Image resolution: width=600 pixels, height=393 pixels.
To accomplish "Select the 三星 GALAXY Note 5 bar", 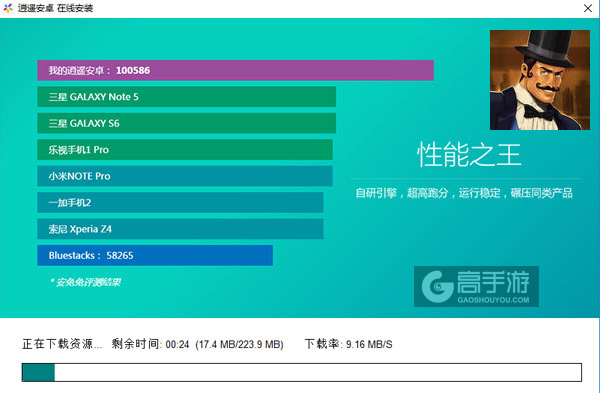I will coord(186,97).
